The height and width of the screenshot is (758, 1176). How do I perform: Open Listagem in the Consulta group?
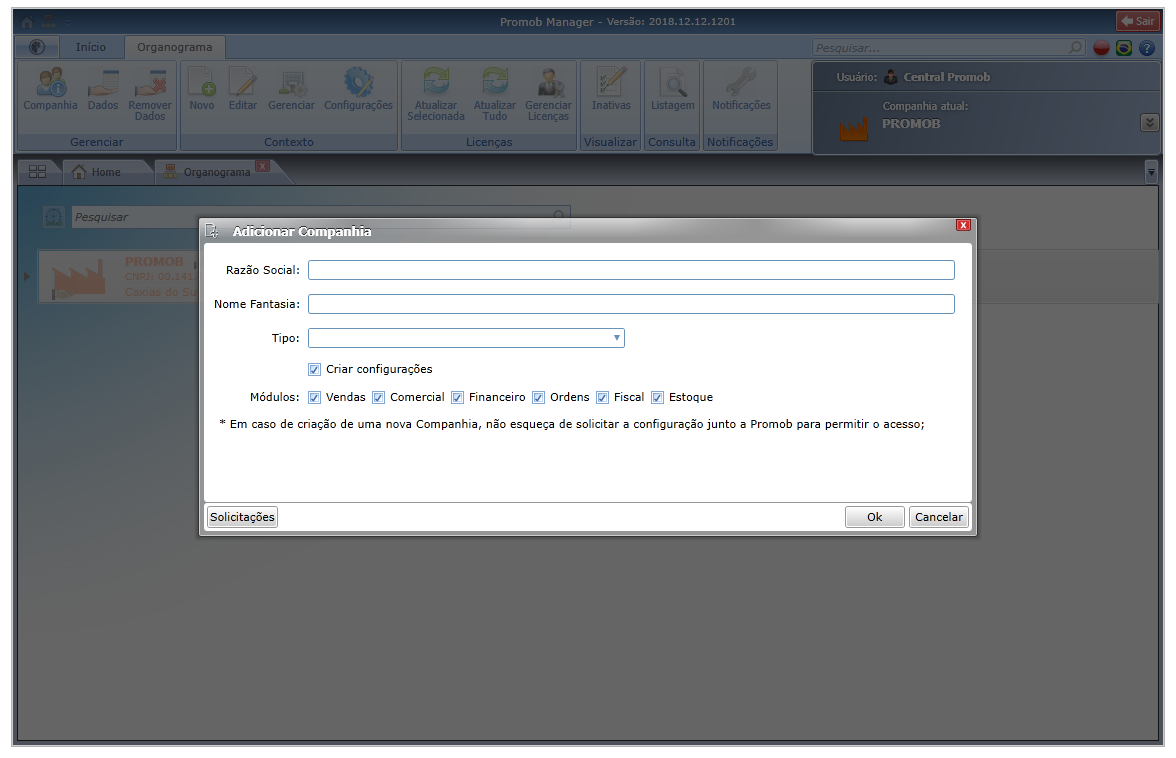[673, 89]
